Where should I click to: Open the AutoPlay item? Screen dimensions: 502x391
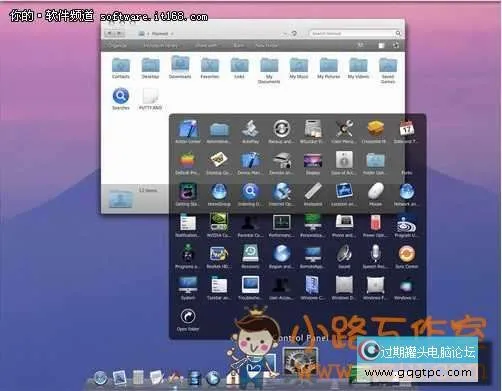point(250,131)
